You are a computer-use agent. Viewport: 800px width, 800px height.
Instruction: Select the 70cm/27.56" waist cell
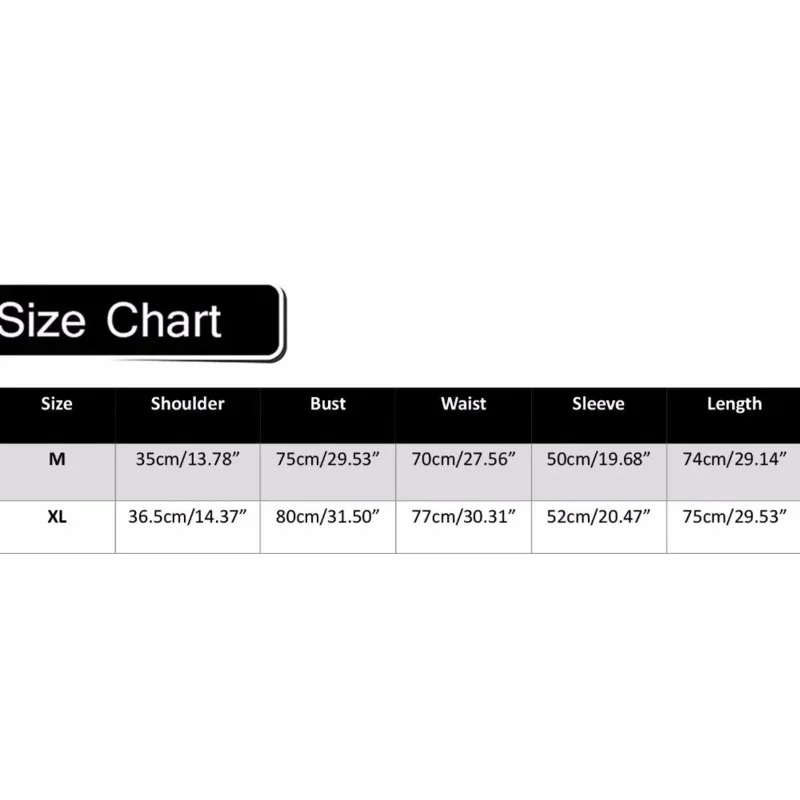point(464,461)
